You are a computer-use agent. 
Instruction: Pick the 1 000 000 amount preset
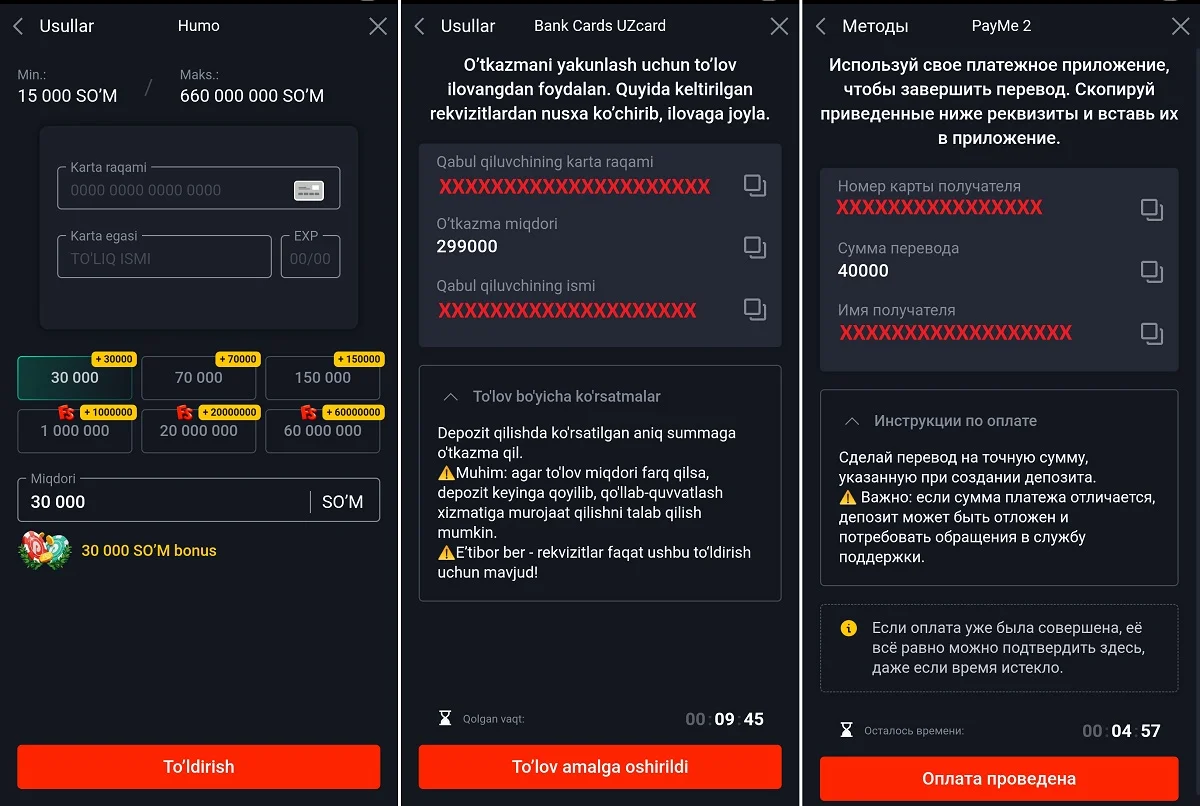click(75, 431)
